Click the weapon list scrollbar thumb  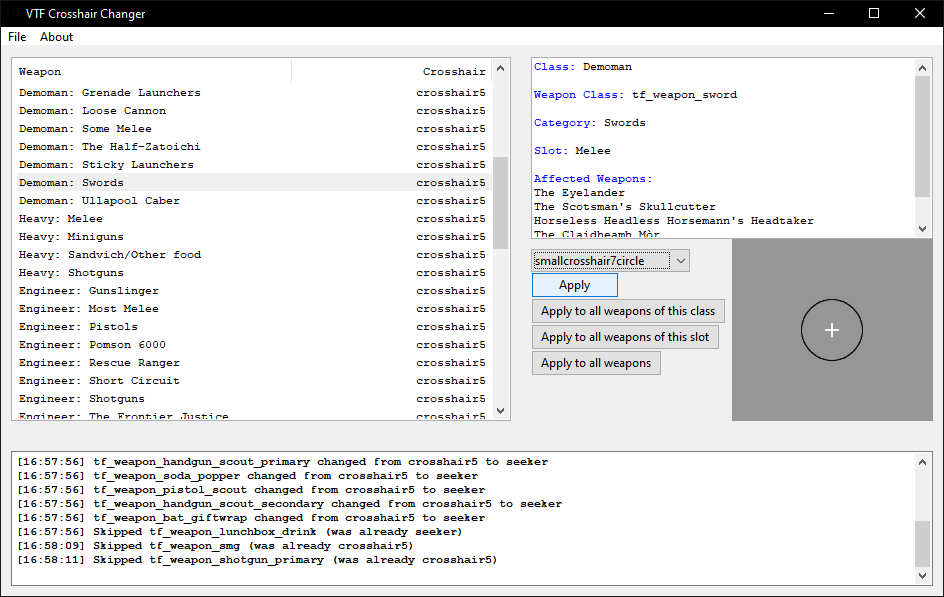click(500, 203)
